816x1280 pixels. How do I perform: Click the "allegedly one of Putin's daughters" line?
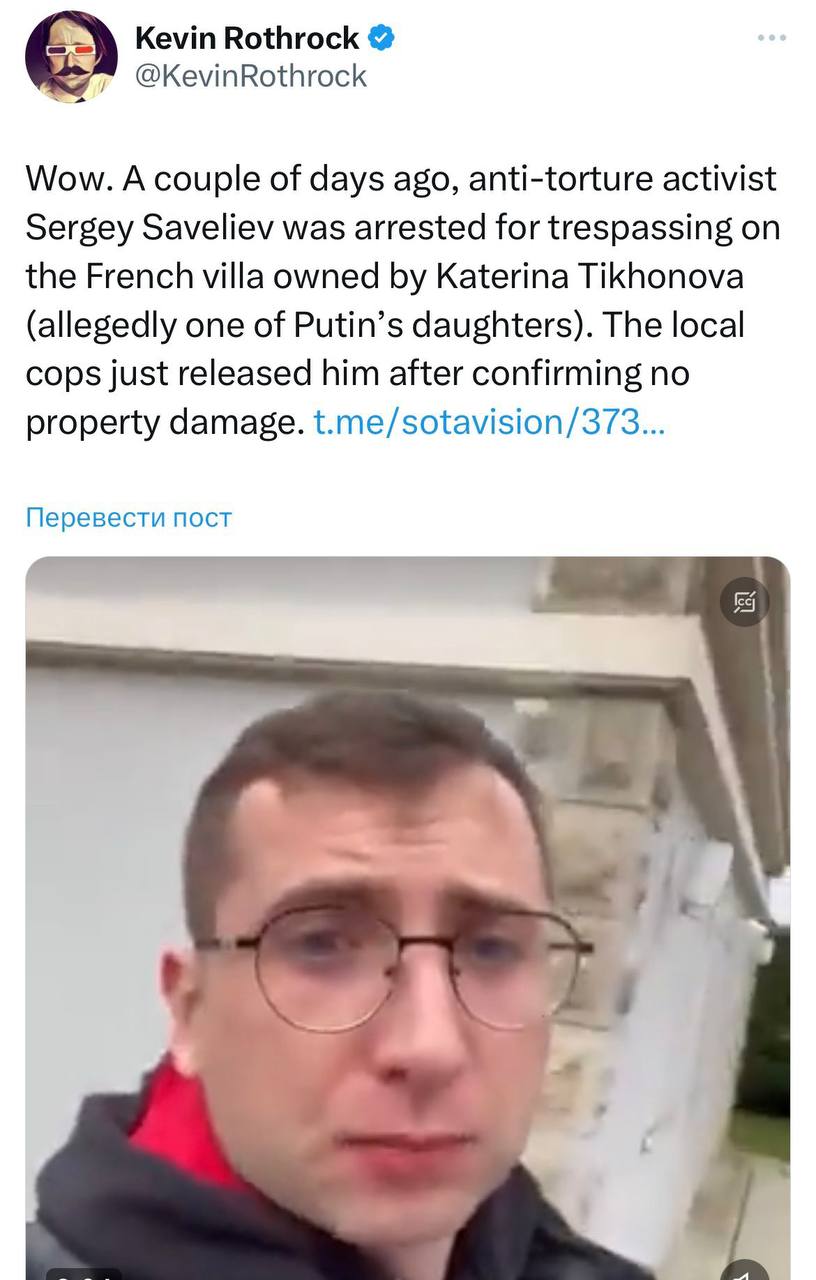pyautogui.click(x=385, y=325)
